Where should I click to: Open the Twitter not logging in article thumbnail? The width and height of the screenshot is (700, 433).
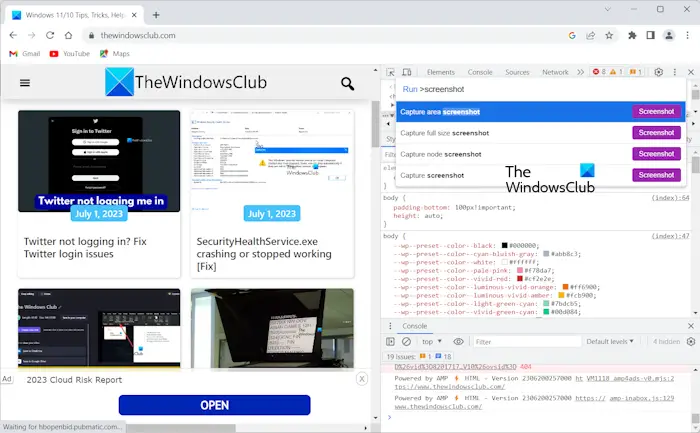[99, 161]
